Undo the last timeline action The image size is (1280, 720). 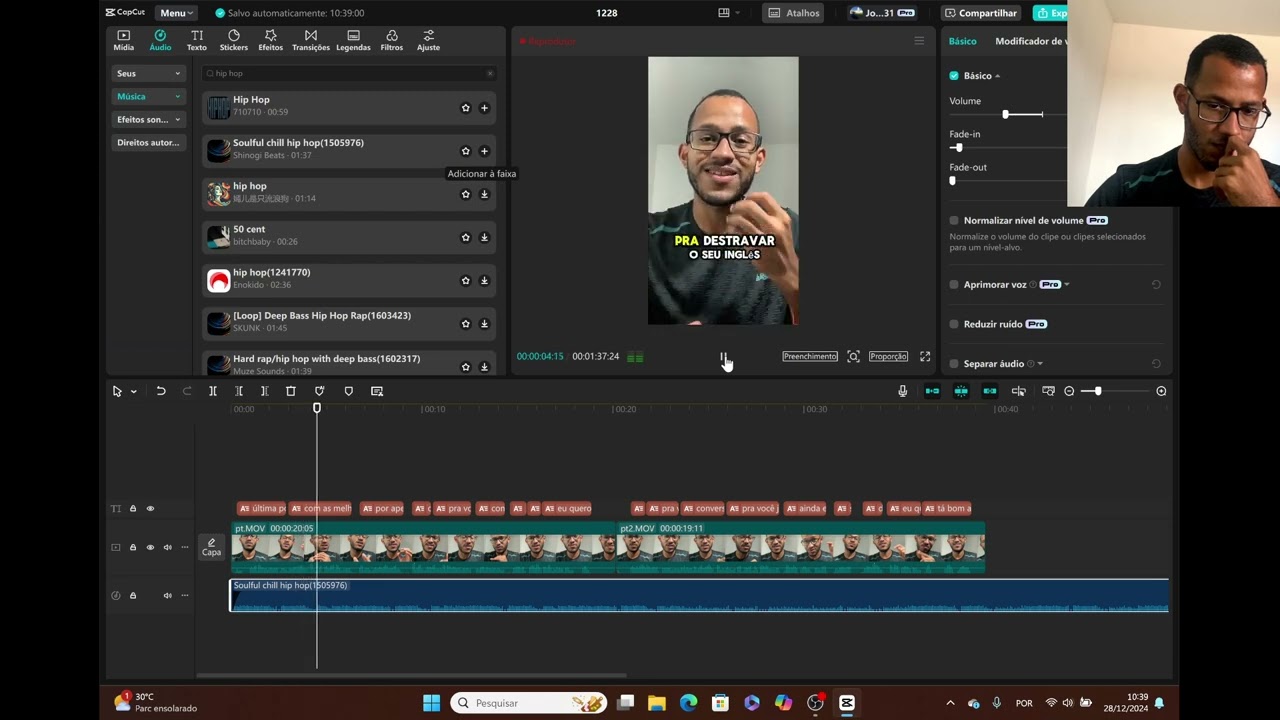coord(160,391)
